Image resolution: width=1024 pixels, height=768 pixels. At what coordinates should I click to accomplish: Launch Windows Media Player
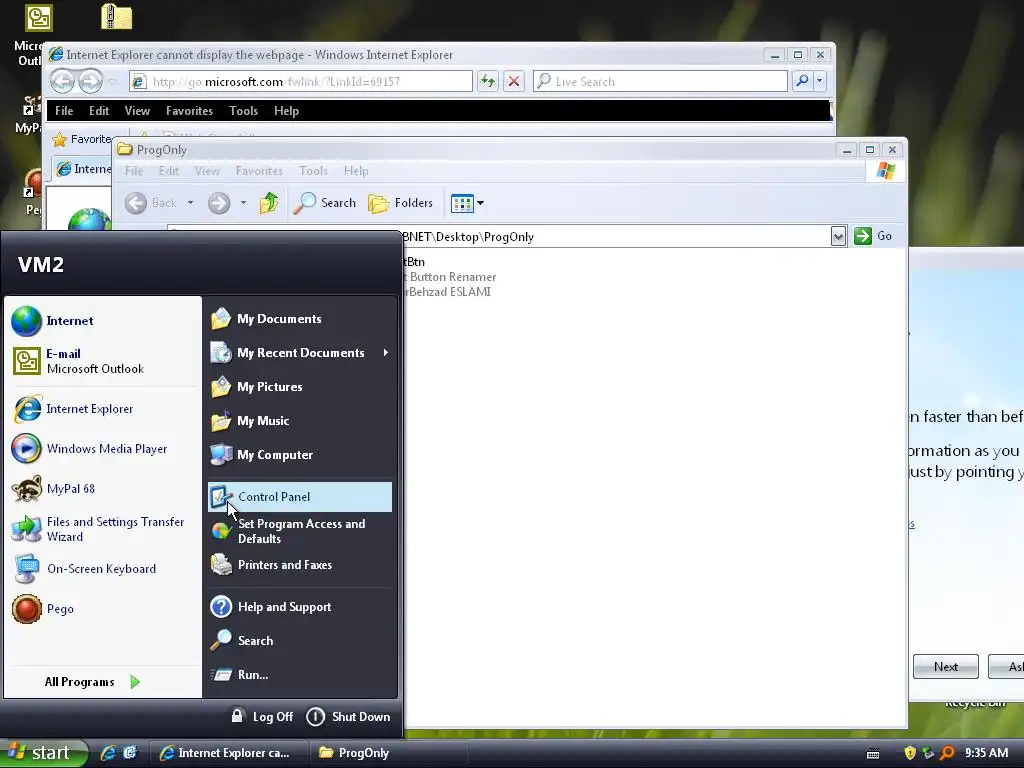tap(103, 449)
